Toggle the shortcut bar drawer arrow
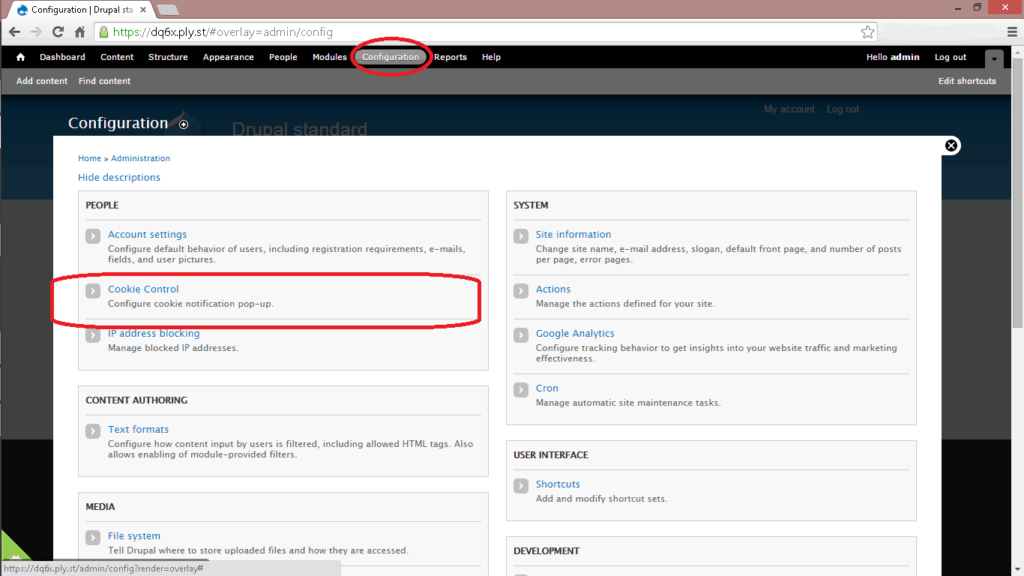This screenshot has height=576, width=1024. [994, 59]
